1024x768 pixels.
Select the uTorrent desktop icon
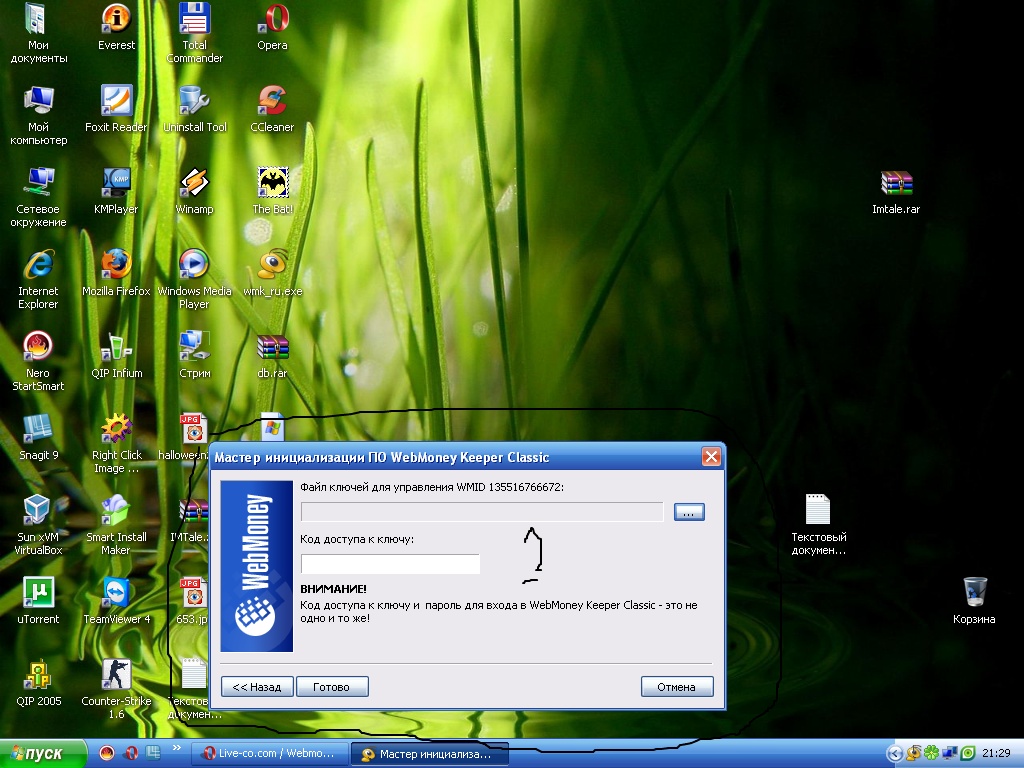[x=38, y=593]
